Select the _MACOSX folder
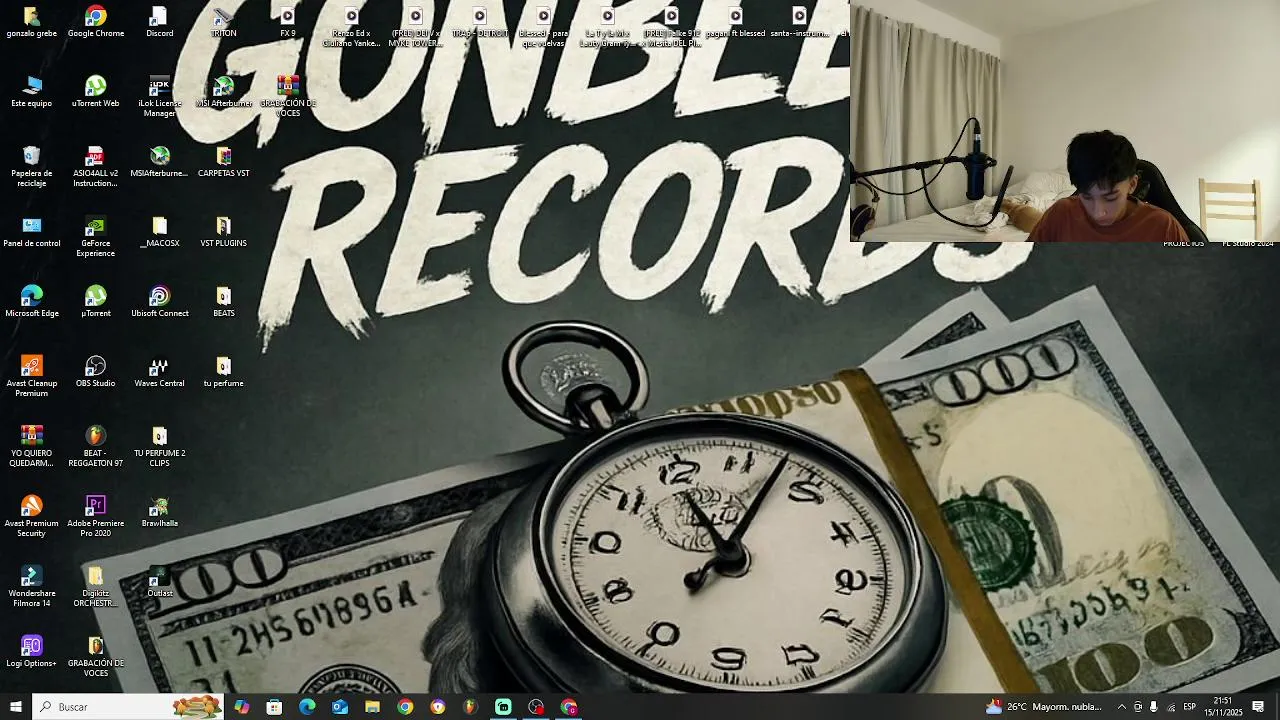The image size is (1280, 720). (x=159, y=232)
